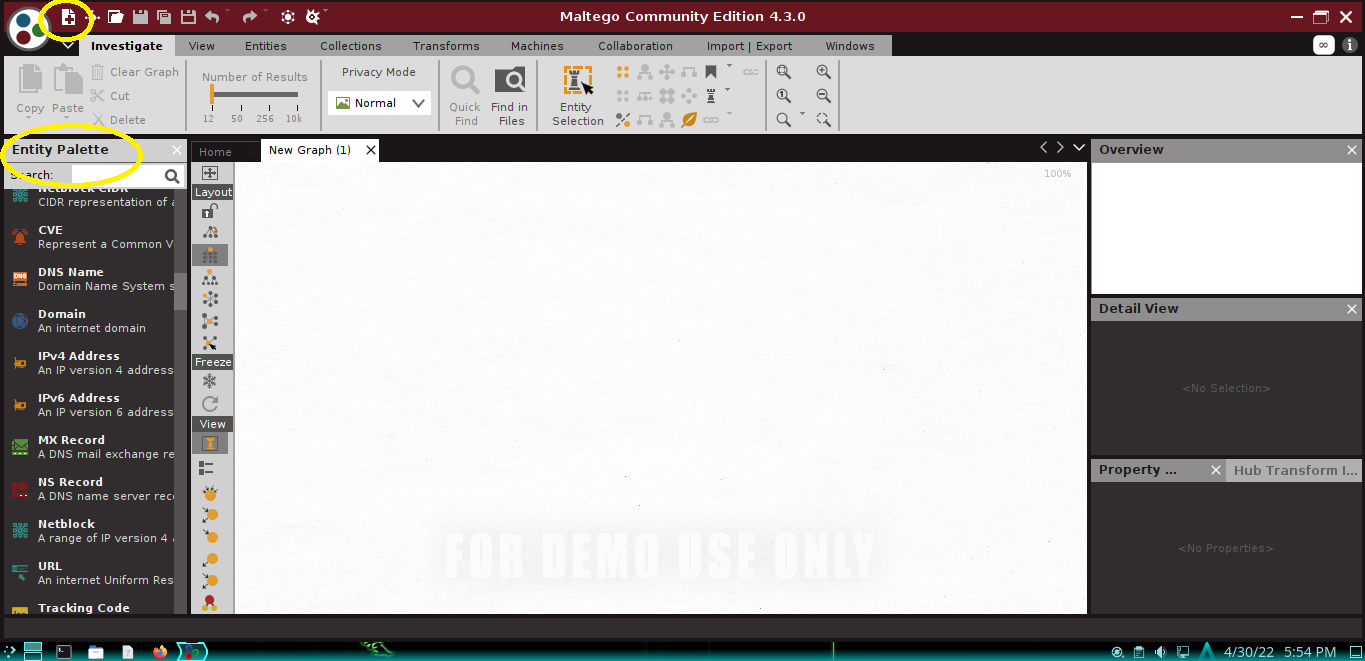
Task: Click the zoom to selection icon
Action: coord(823,120)
